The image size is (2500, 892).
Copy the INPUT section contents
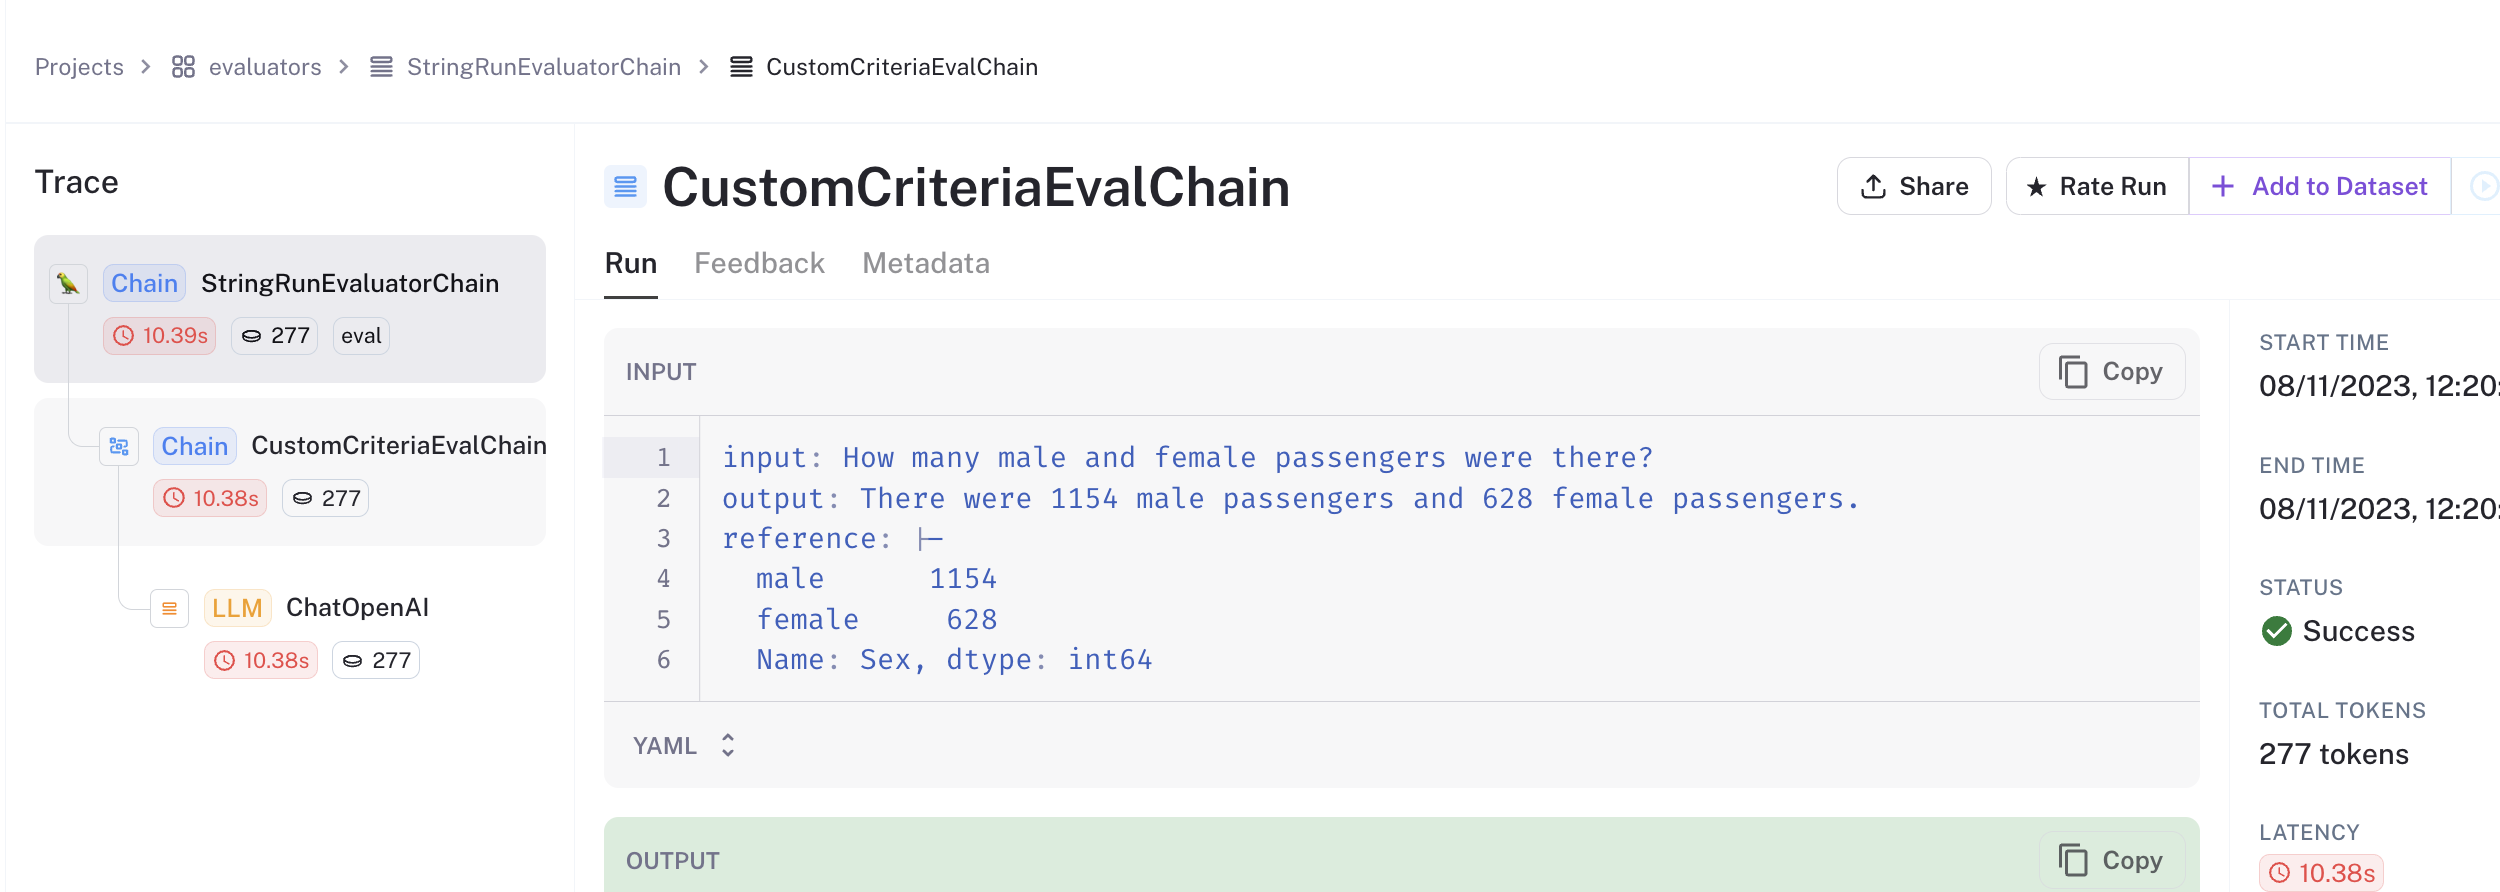(2112, 372)
